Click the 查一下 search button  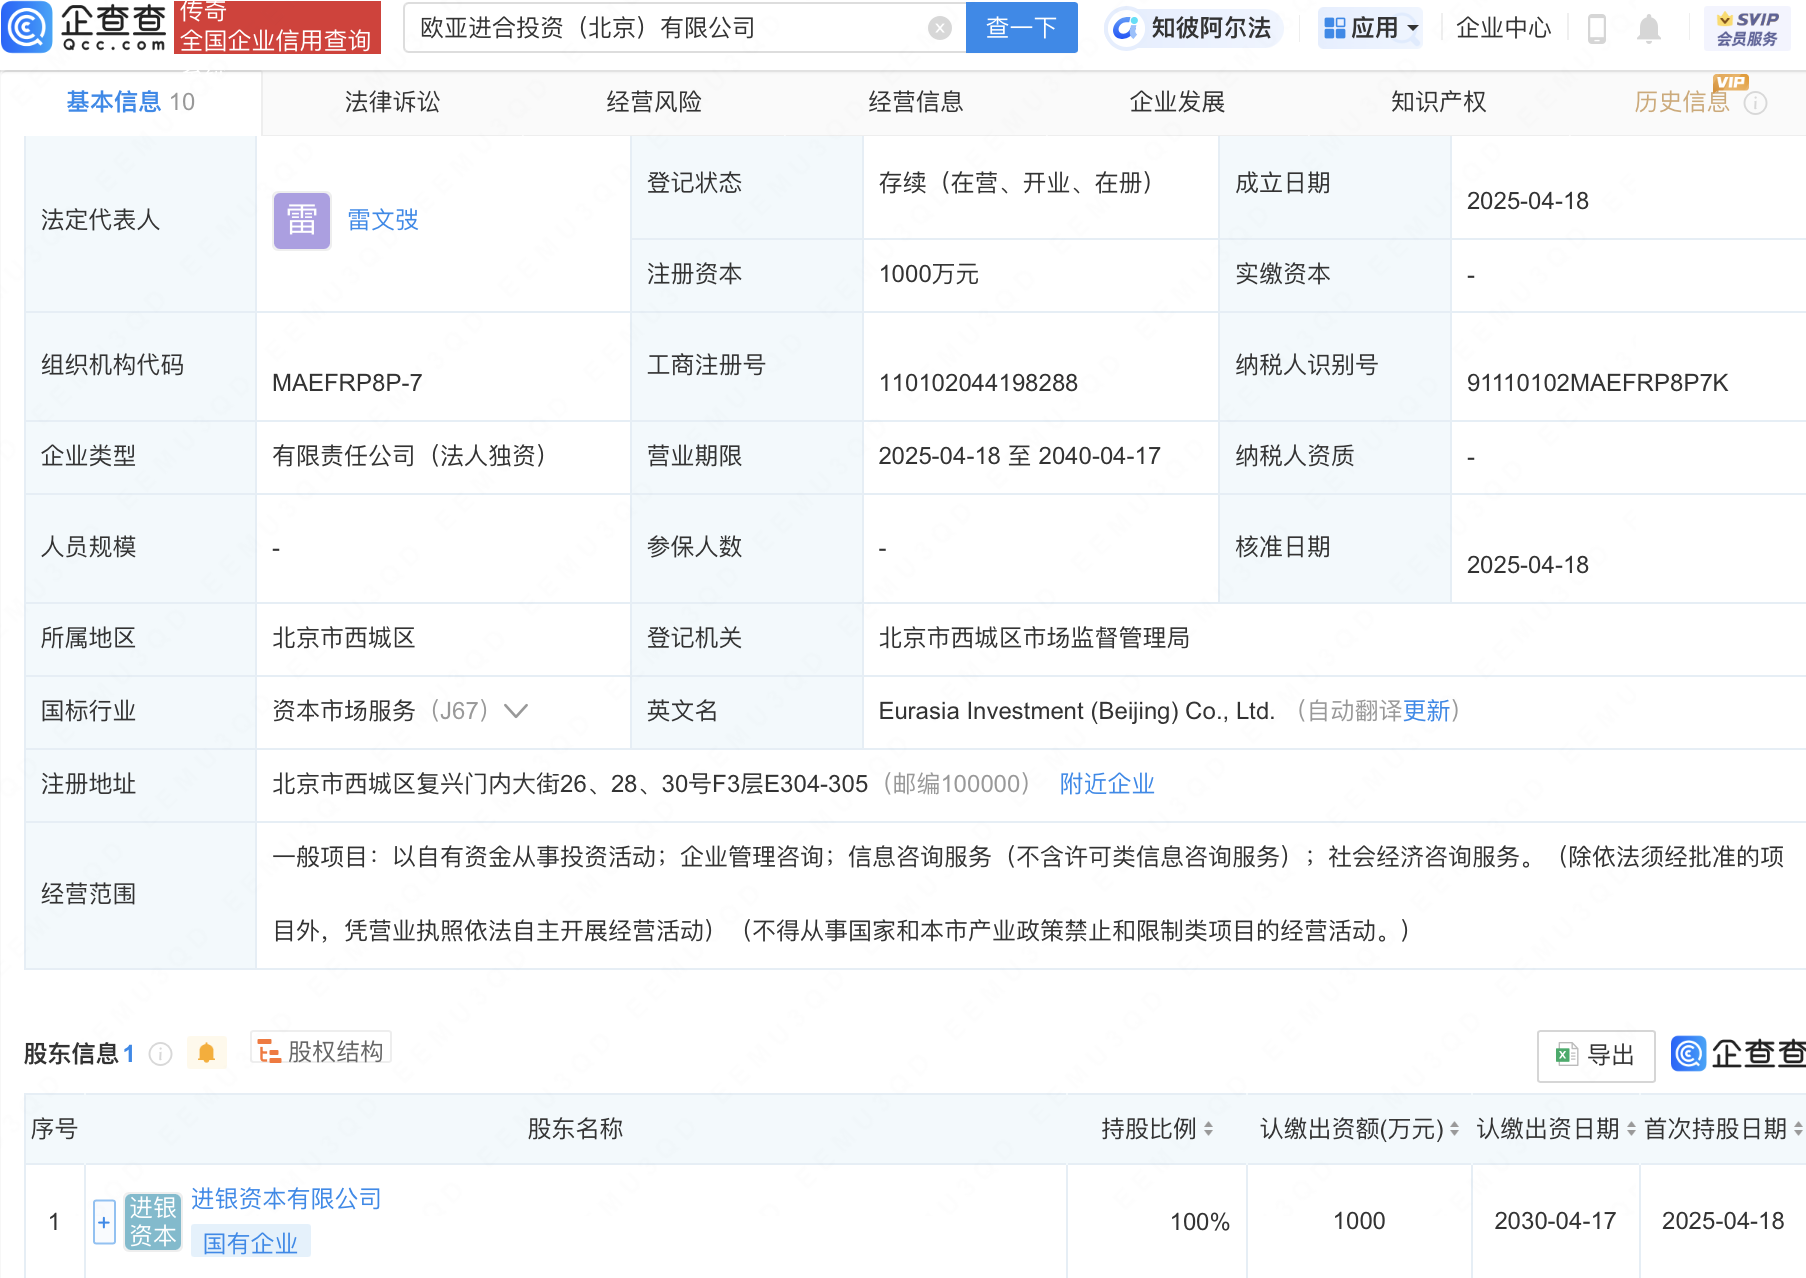pyautogui.click(x=1021, y=28)
